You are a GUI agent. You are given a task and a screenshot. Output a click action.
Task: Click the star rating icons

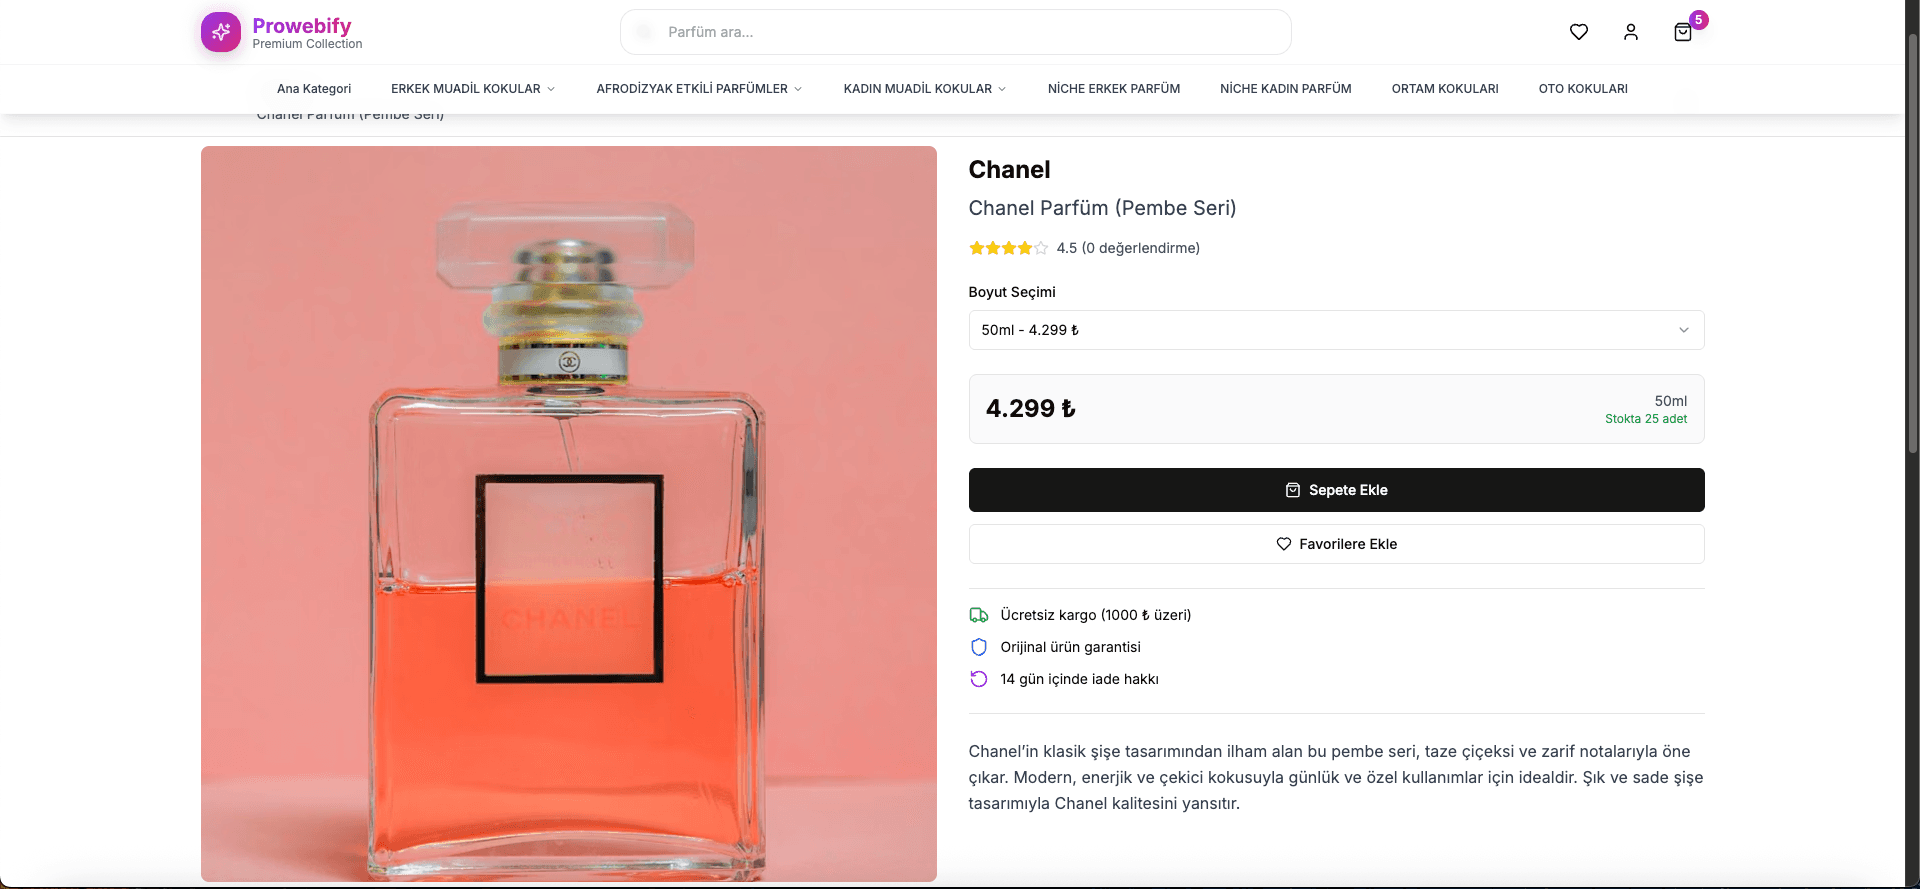1008,248
